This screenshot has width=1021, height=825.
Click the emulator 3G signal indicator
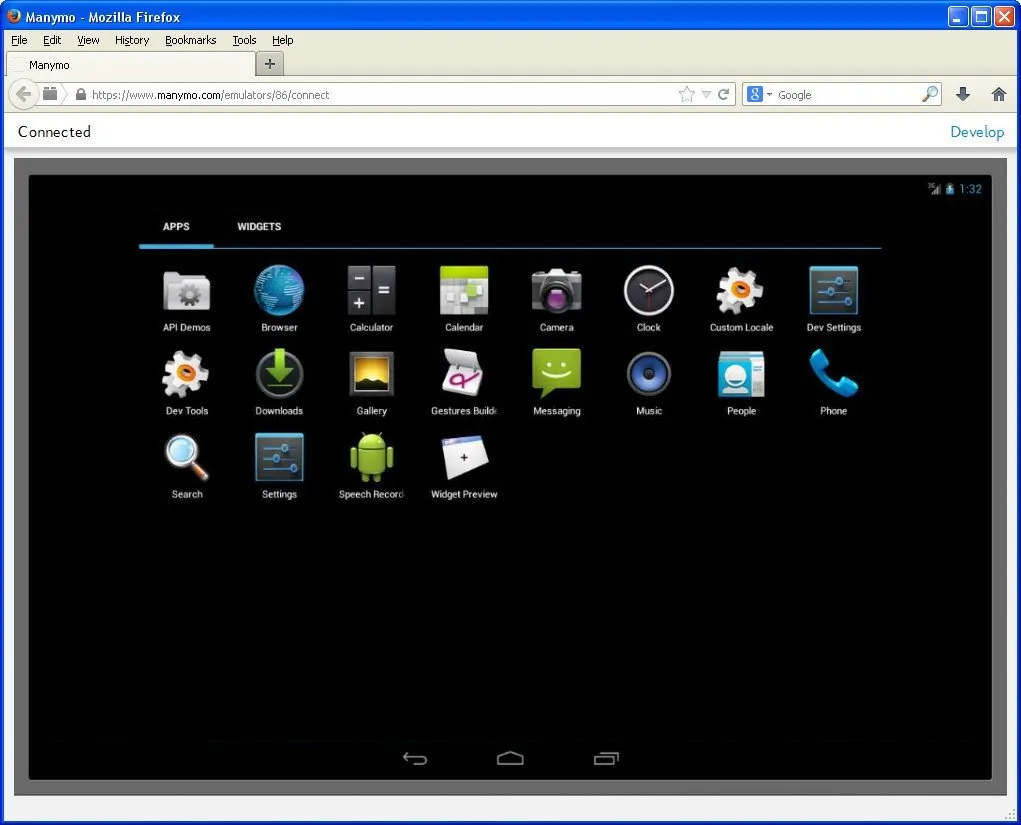click(x=934, y=189)
